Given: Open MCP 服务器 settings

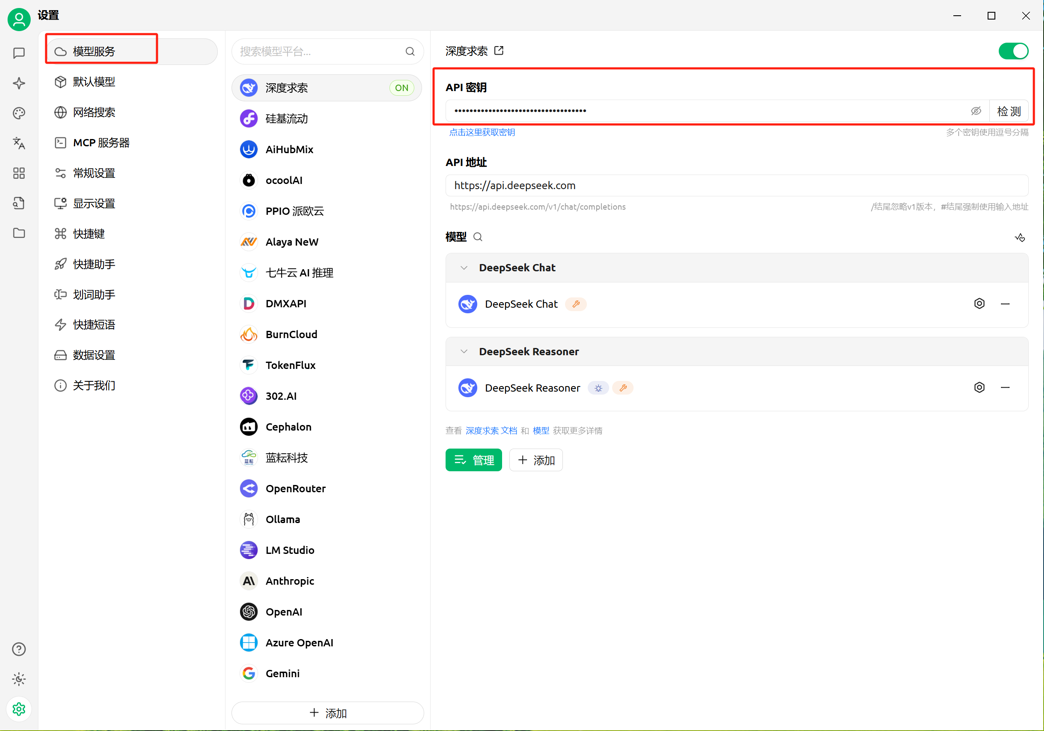Looking at the screenshot, I should pos(132,142).
